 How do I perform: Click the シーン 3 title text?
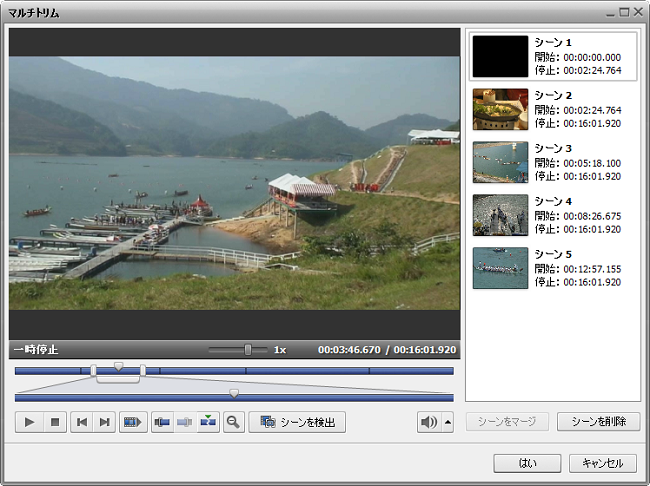(553, 148)
